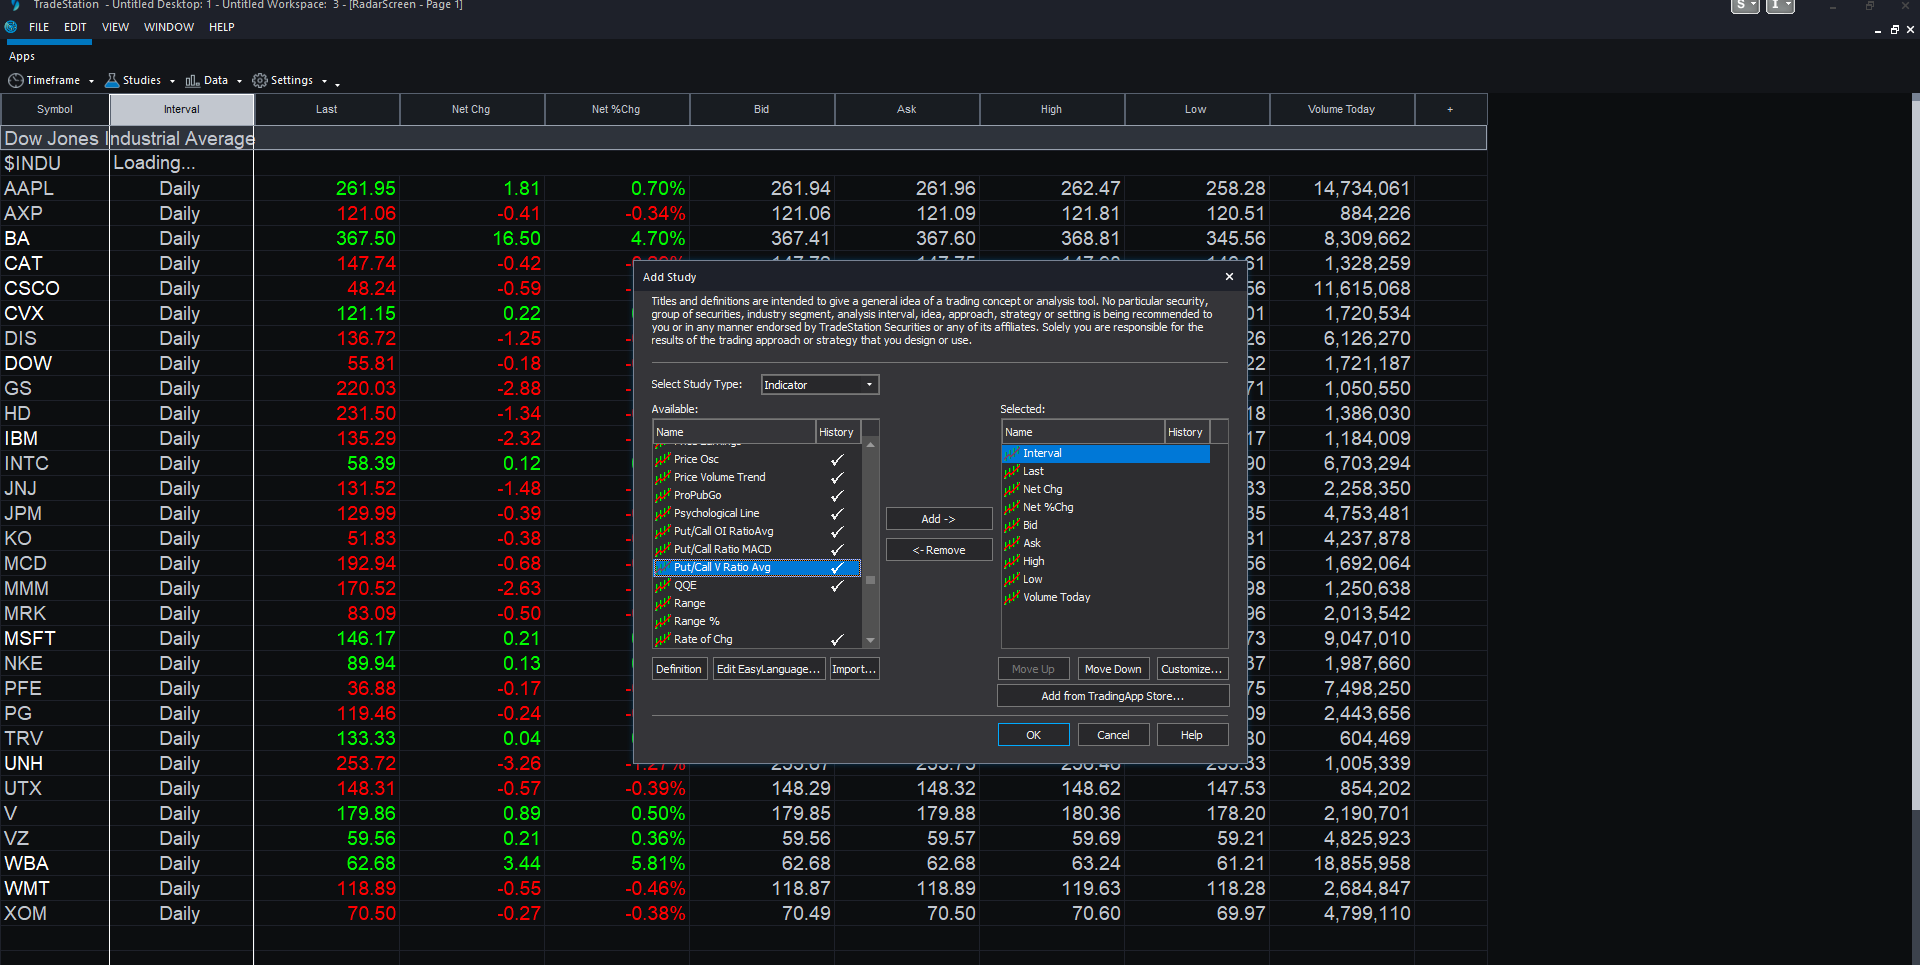Toggle History checkmark for ProPubGo
Viewport: 1920px width, 965px height.
(837, 495)
